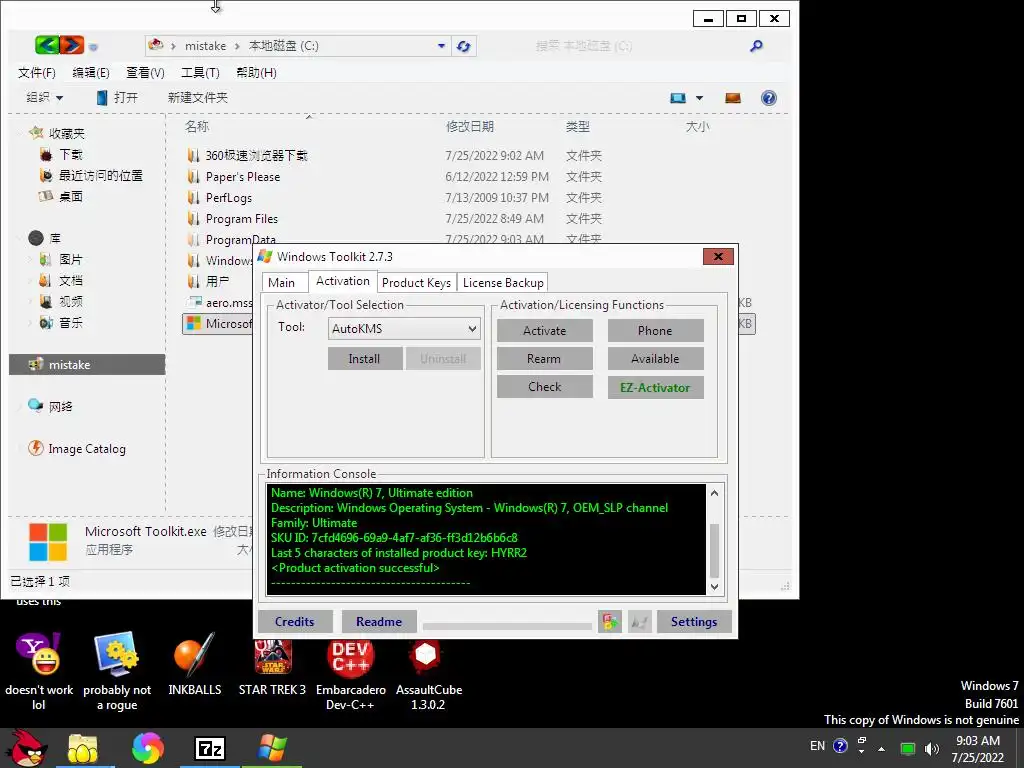This screenshot has width=1024, height=768.
Task: Toggle the preview pane icon in Explorer
Action: click(x=733, y=98)
